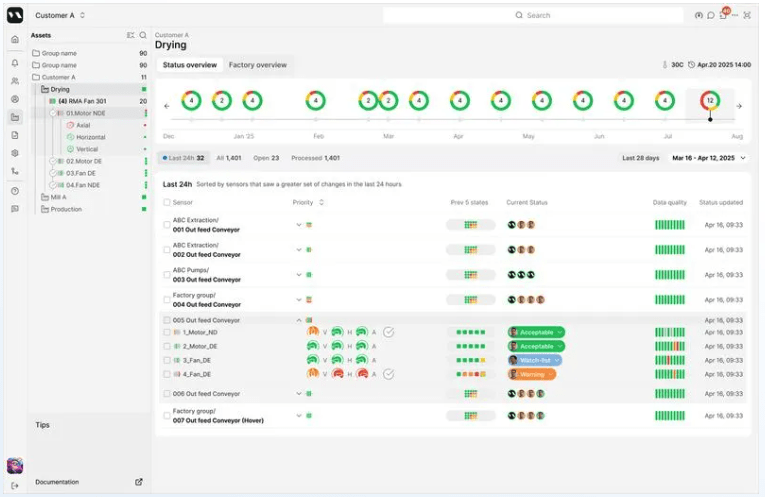Select the timeline marker showing 12
The width and height of the screenshot is (765, 497).
(x=710, y=101)
